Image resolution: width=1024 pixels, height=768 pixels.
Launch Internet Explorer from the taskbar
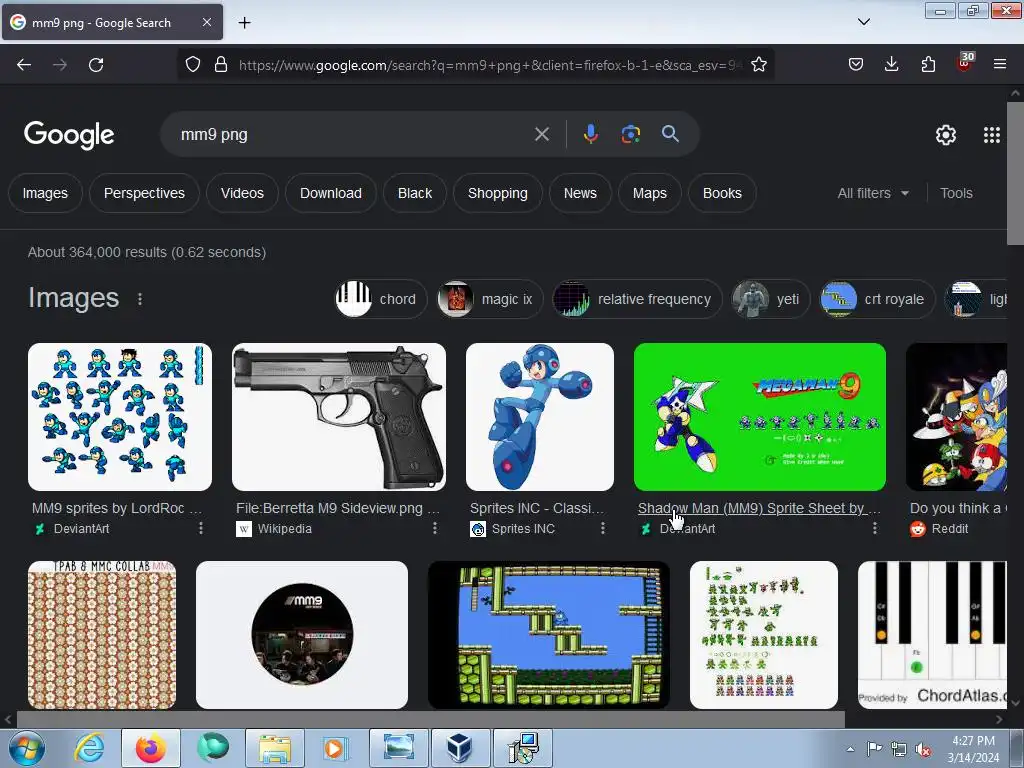[x=89, y=748]
